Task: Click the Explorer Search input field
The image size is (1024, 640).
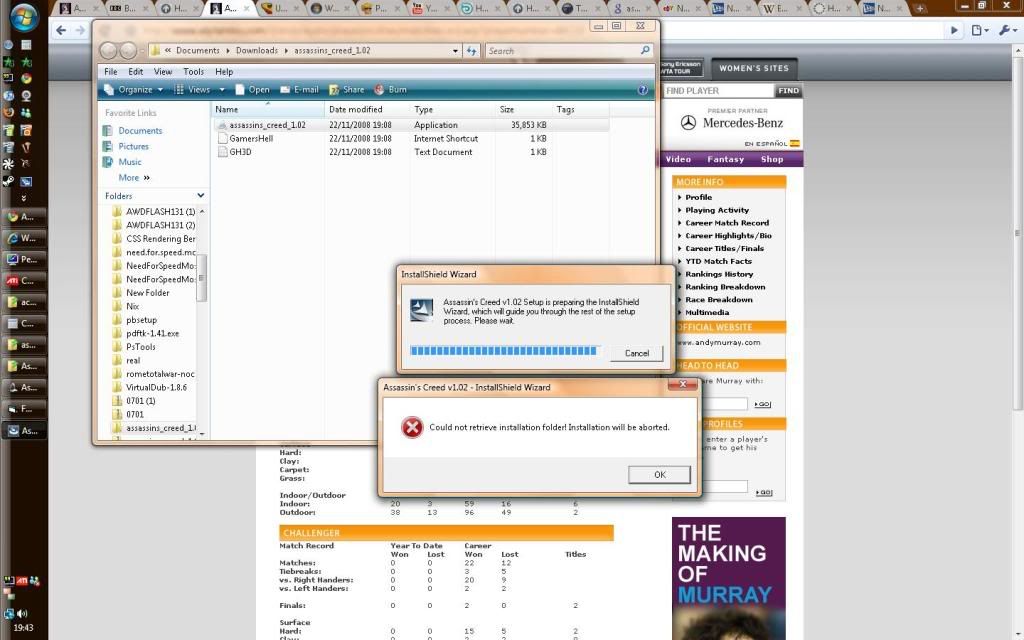Action: tap(562, 50)
